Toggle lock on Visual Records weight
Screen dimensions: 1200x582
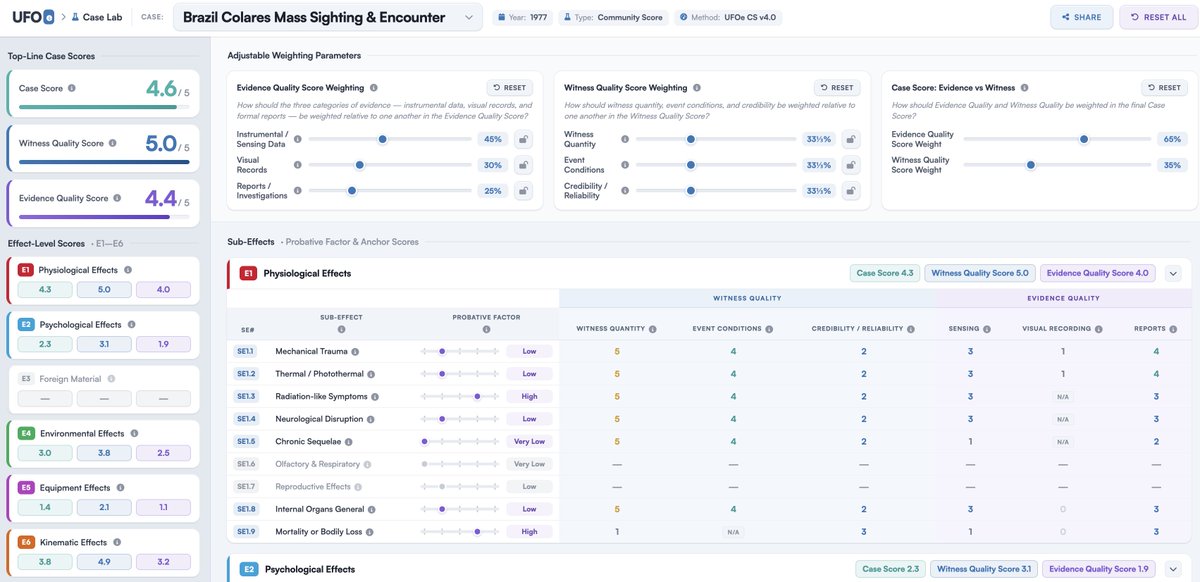(x=522, y=165)
